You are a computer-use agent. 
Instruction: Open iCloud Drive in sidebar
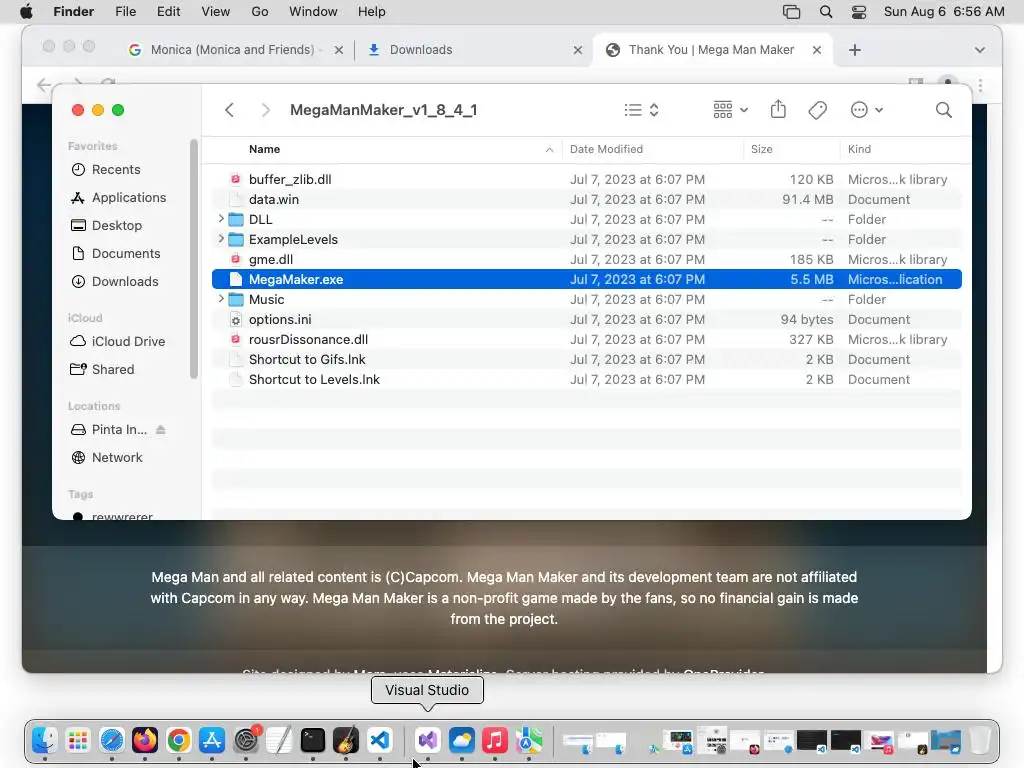(118, 342)
